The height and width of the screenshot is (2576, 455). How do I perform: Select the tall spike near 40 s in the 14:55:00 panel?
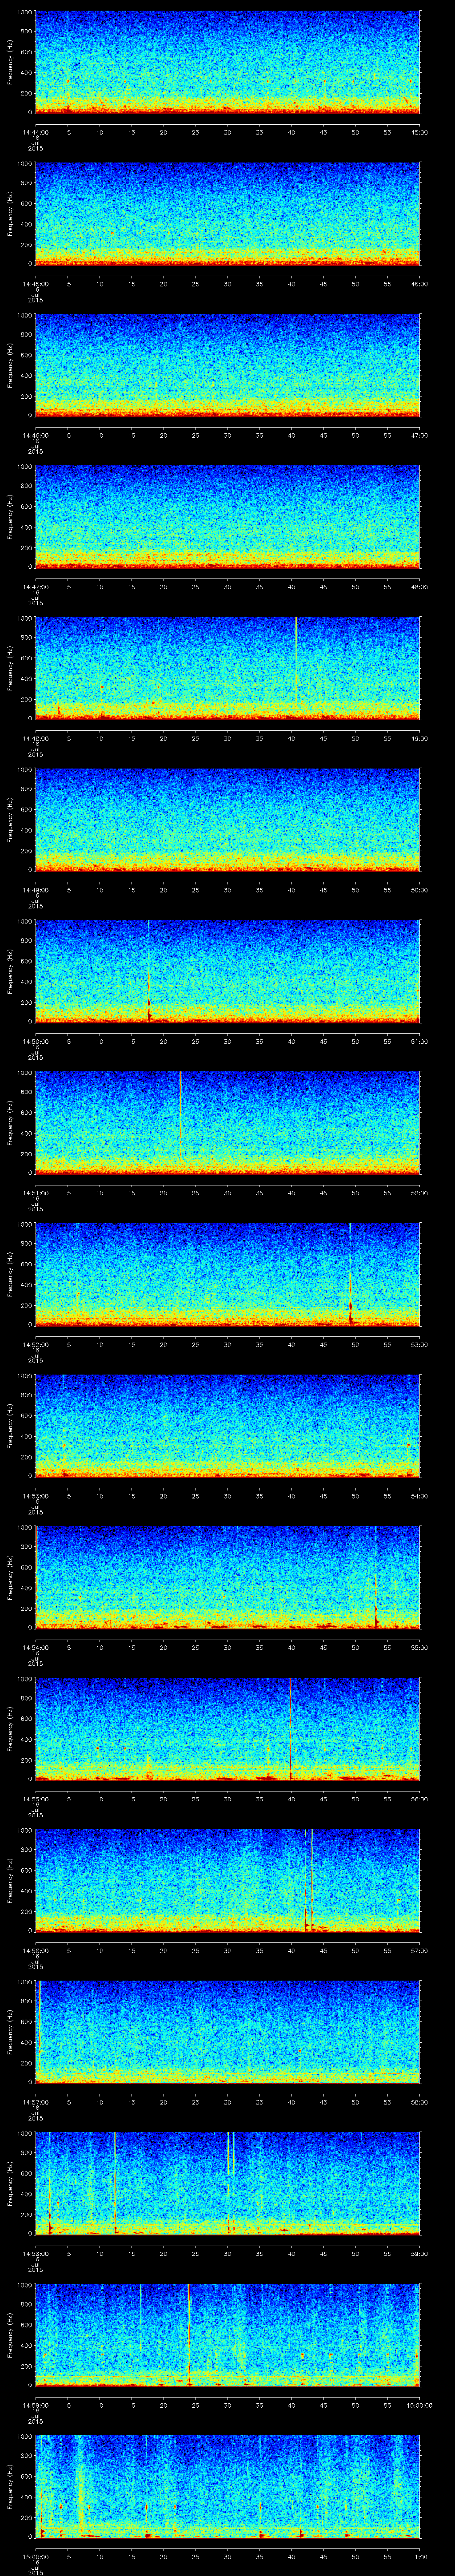point(290,1728)
